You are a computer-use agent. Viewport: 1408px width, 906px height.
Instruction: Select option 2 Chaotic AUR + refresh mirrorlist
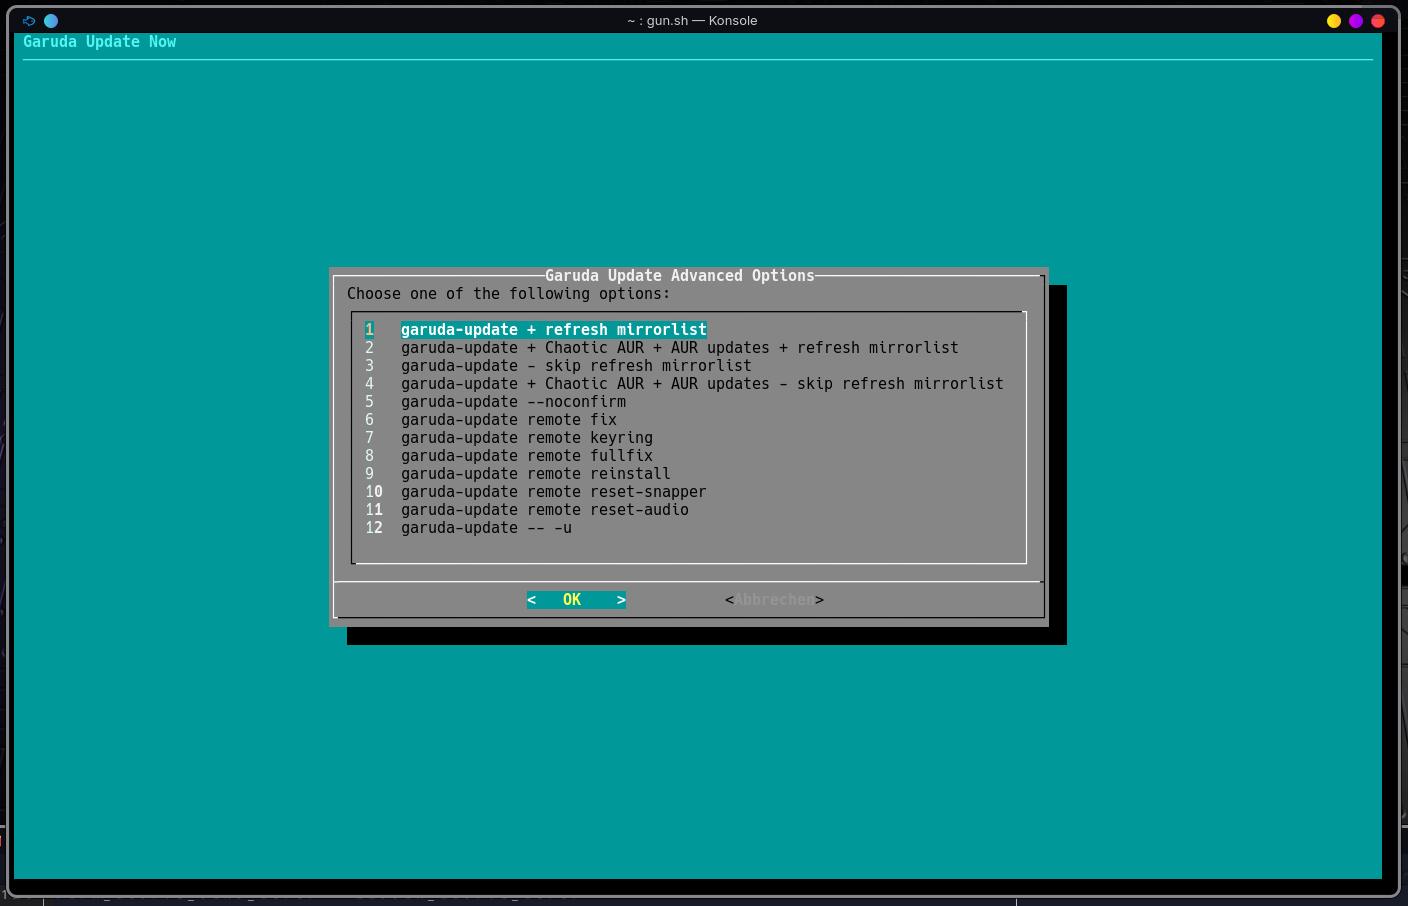pyautogui.click(x=662, y=348)
